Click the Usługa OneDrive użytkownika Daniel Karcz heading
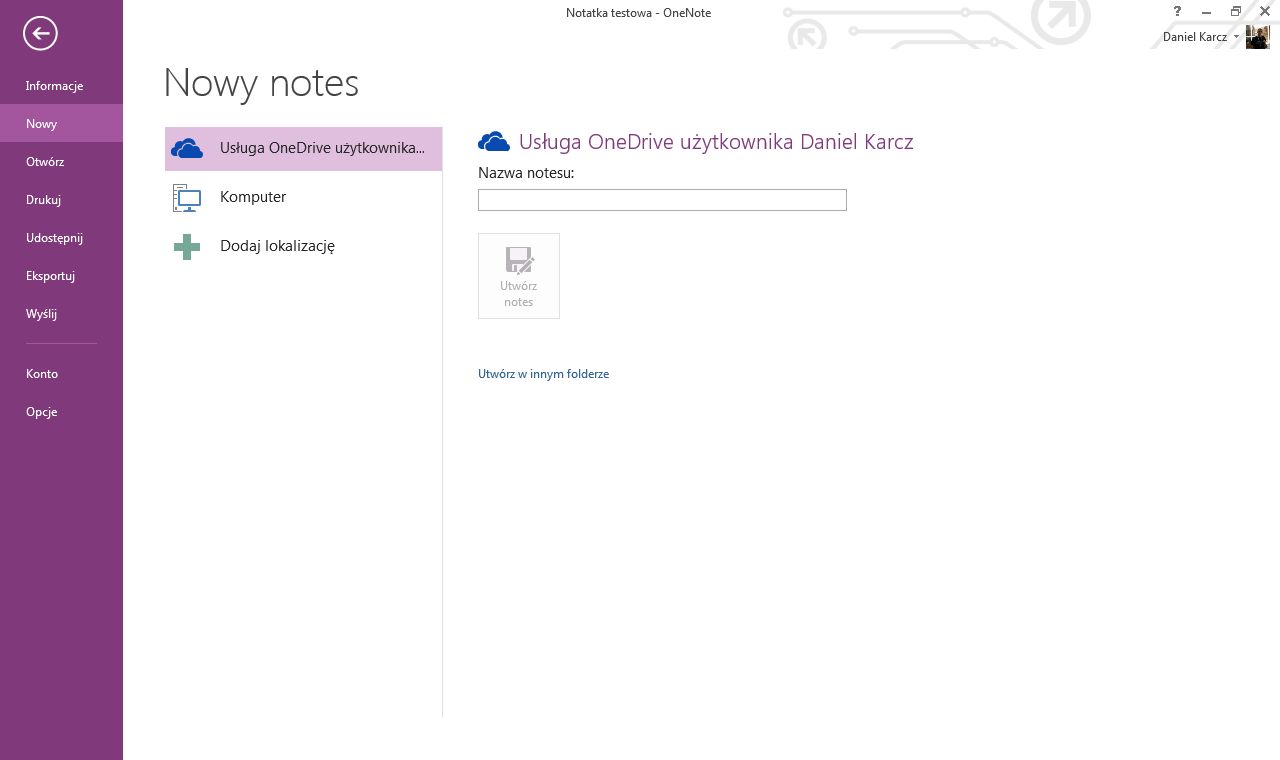 (x=716, y=142)
